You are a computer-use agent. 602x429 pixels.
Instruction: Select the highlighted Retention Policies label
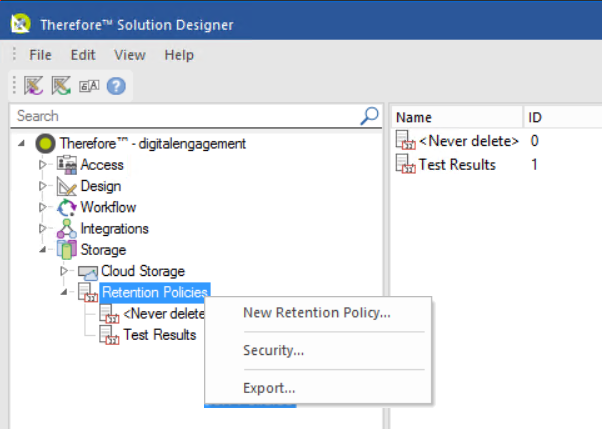point(155,292)
